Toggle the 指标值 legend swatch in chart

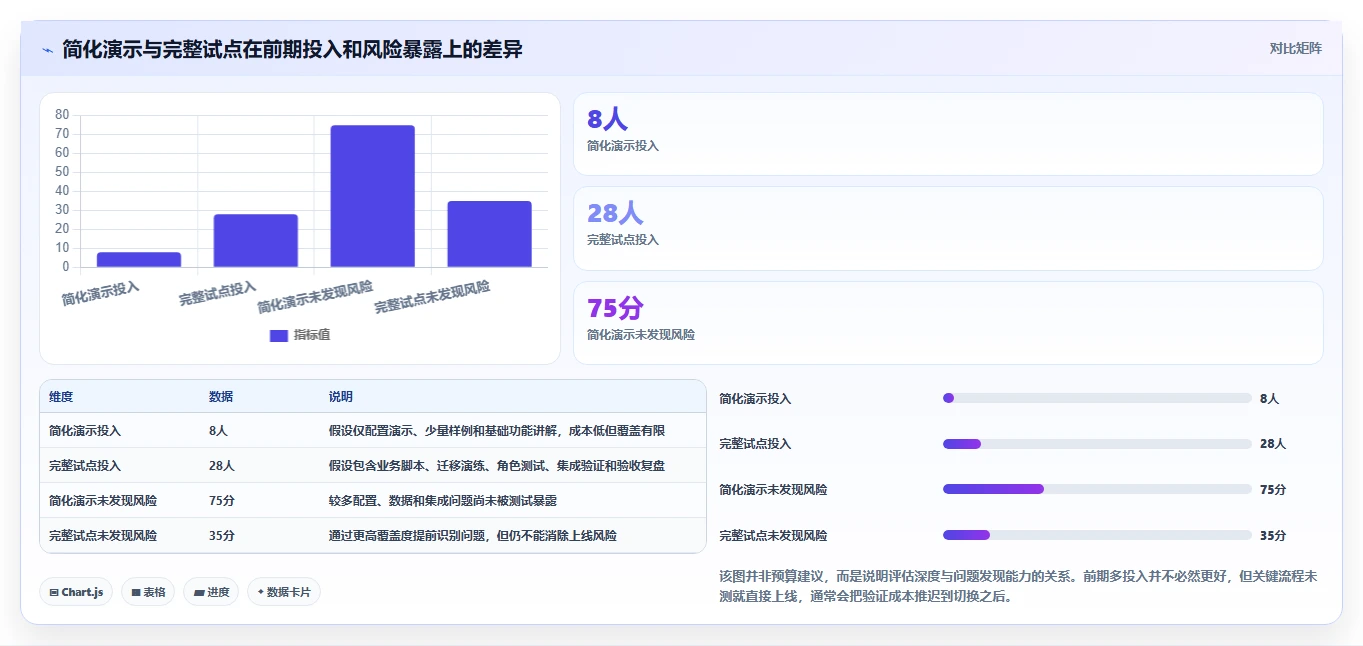[279, 336]
